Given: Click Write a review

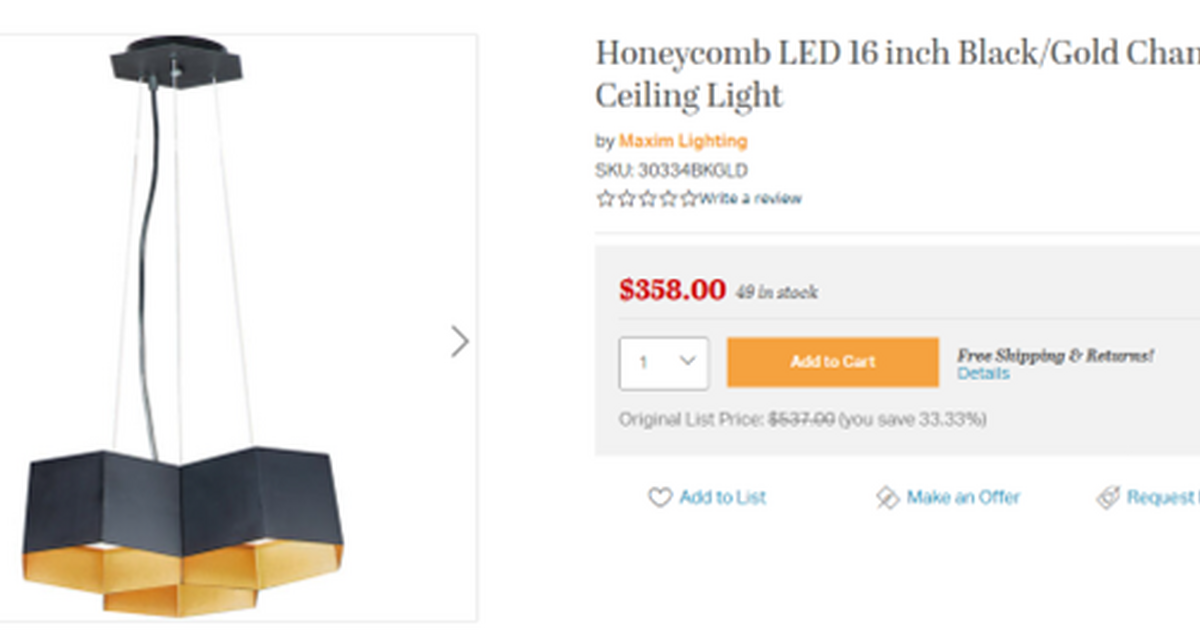Looking at the screenshot, I should coord(748,198).
